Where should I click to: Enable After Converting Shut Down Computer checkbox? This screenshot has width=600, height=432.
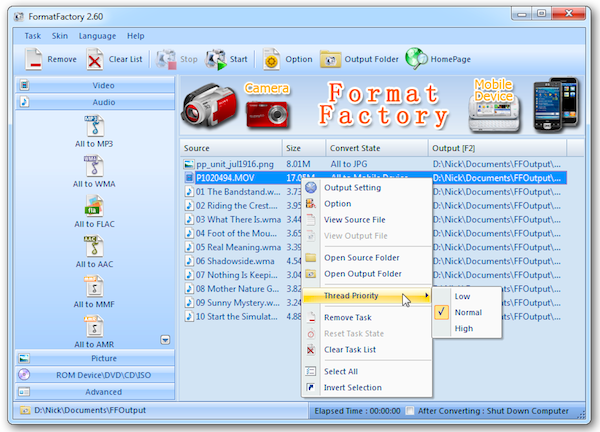click(x=410, y=411)
